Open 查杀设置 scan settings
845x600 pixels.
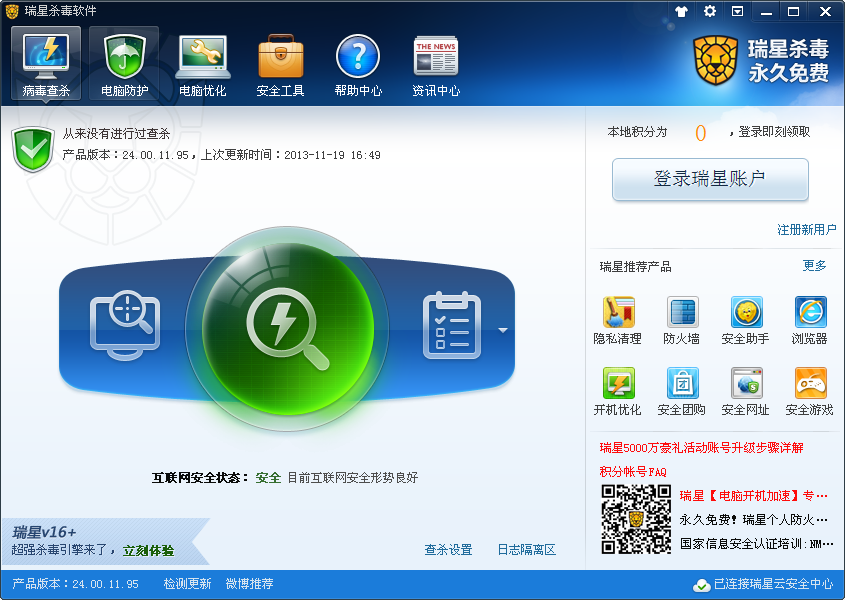tap(448, 548)
